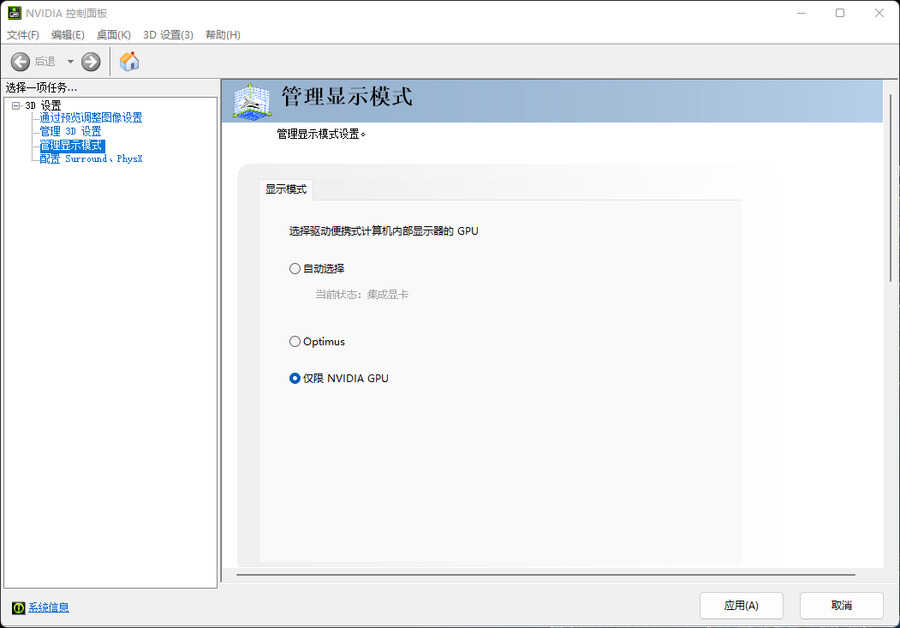Collapse the 3D 设置 tree node

[16, 106]
